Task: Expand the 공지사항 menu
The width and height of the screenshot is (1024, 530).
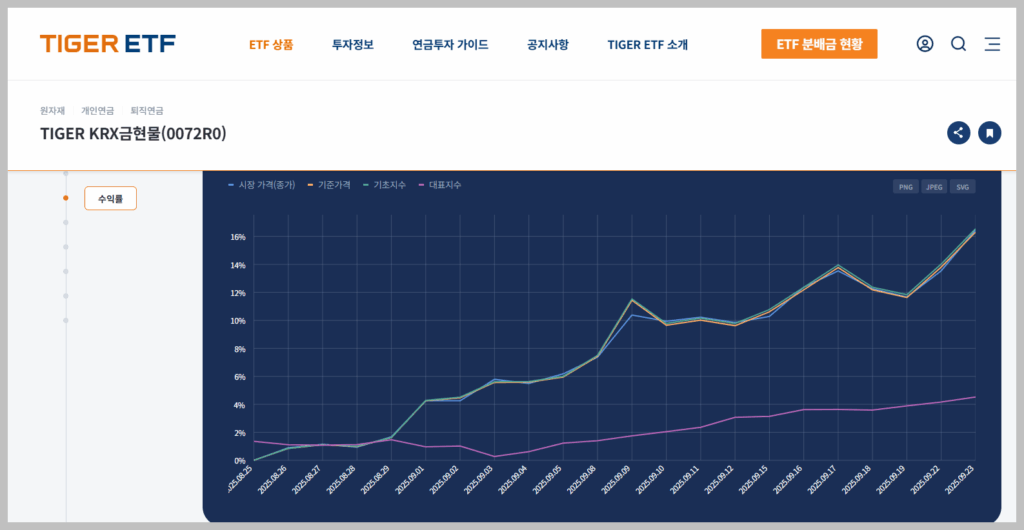Action: pos(548,45)
